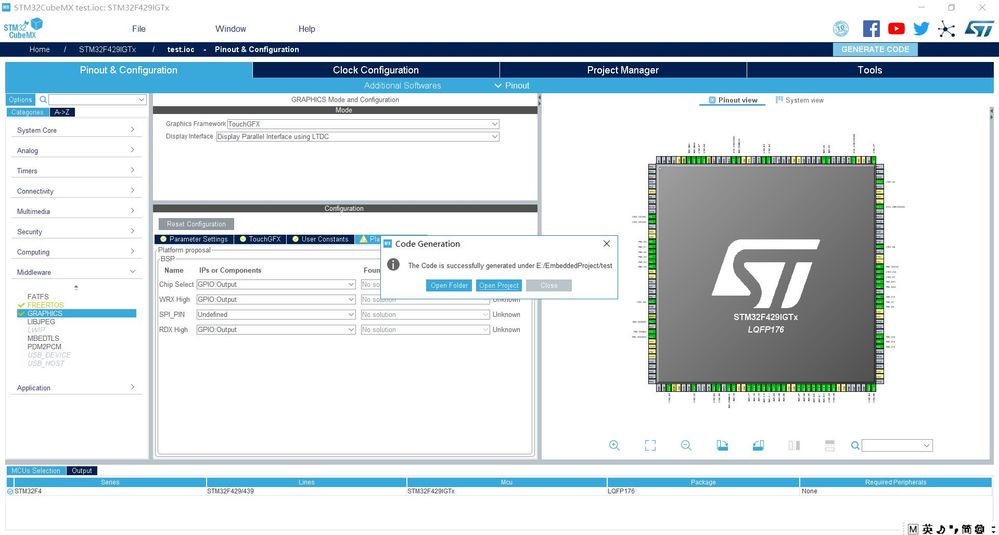The image size is (999, 535).
Task: Click the 简 character mode indicator in tray
Action: (967, 529)
